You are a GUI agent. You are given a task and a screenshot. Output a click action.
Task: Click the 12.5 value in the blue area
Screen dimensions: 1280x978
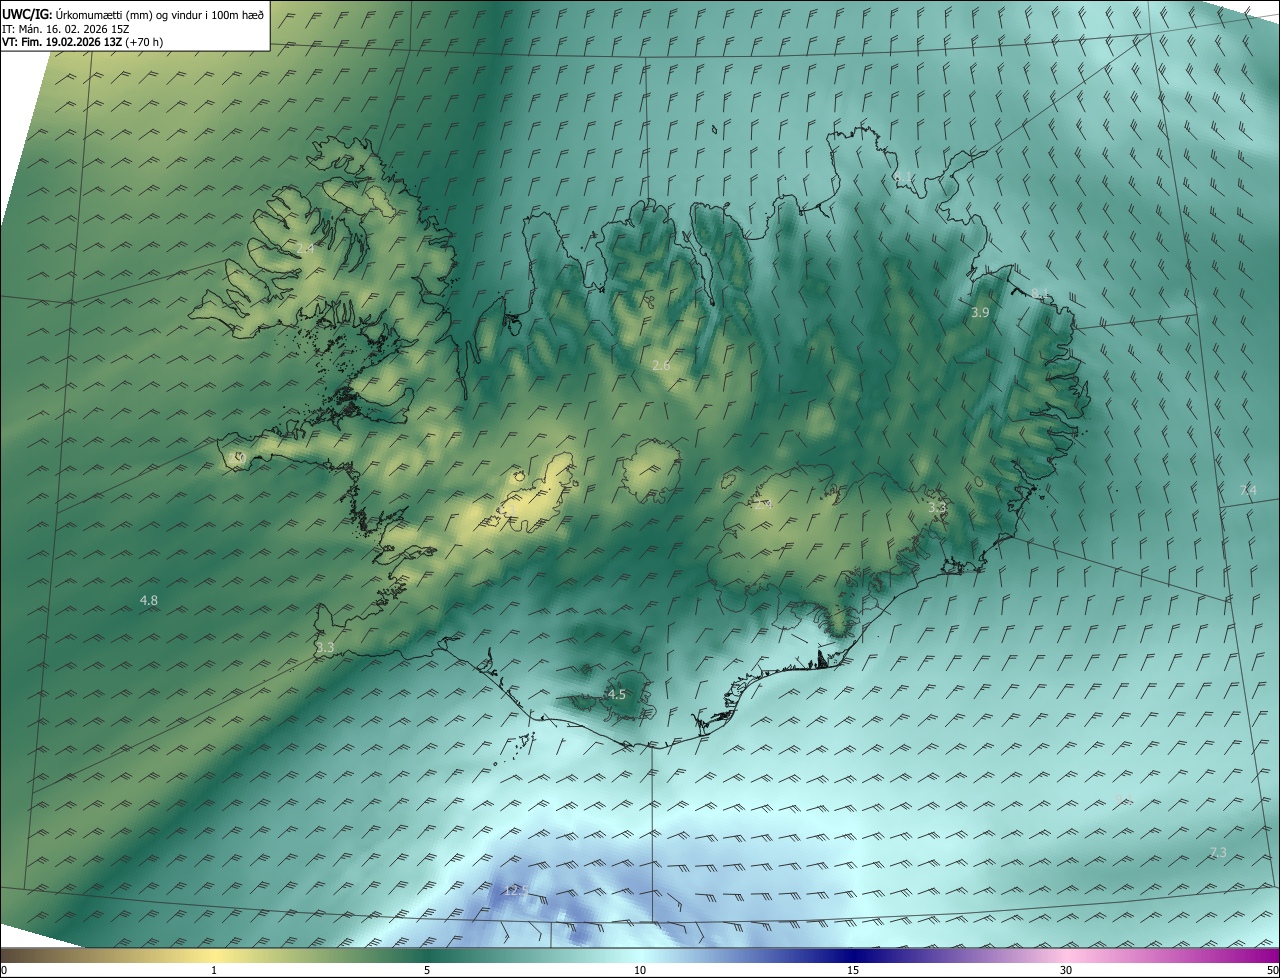[515, 889]
